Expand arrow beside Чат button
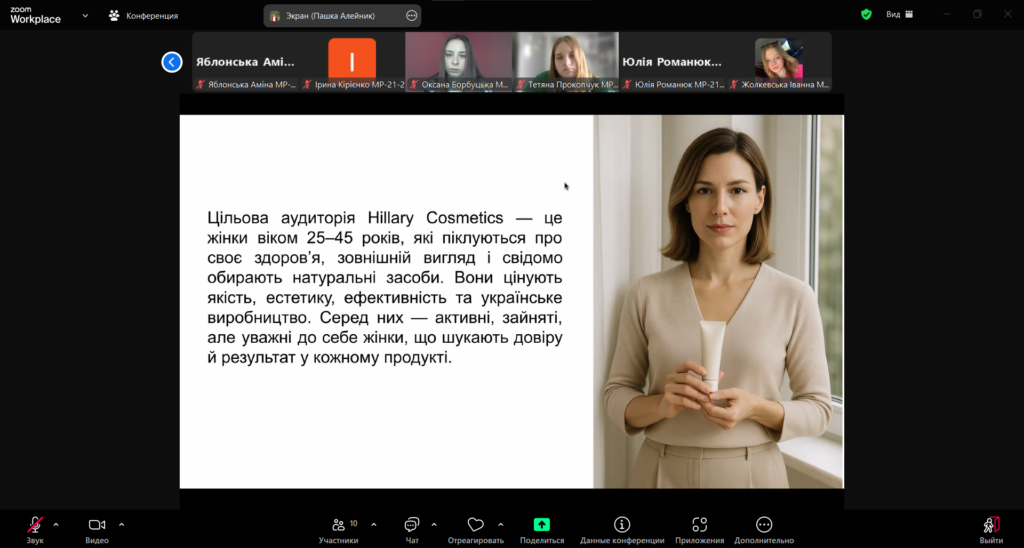Screen dimensions: 1024x548 (434, 524)
